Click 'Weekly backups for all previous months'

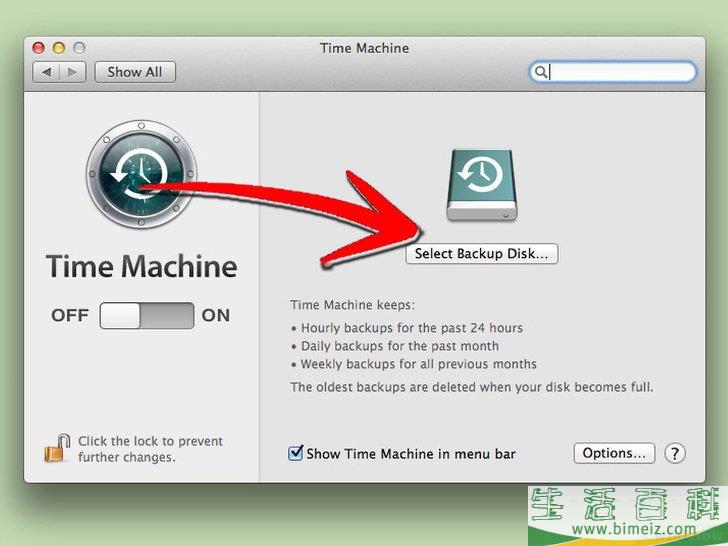419,364
